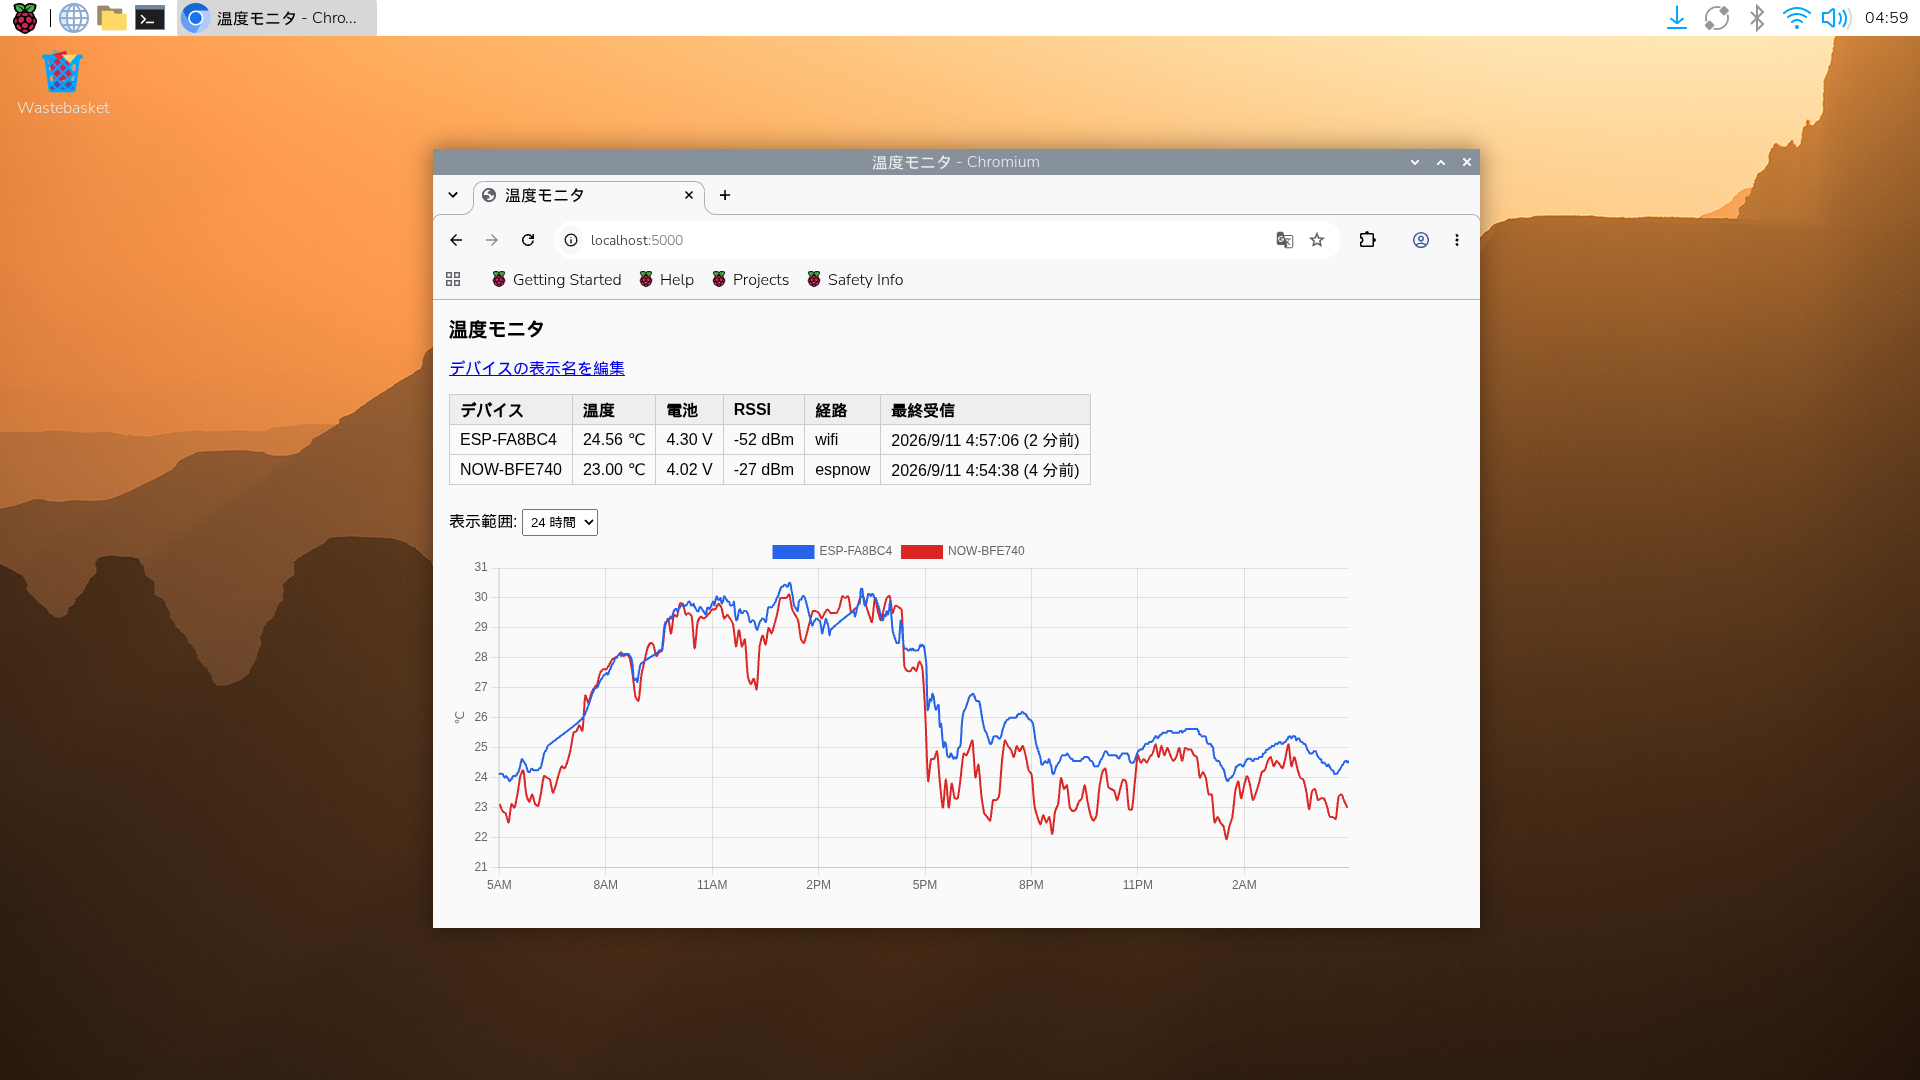Click the NOW-BFE740 device cell in table
The image size is (1920, 1080).
click(510, 470)
